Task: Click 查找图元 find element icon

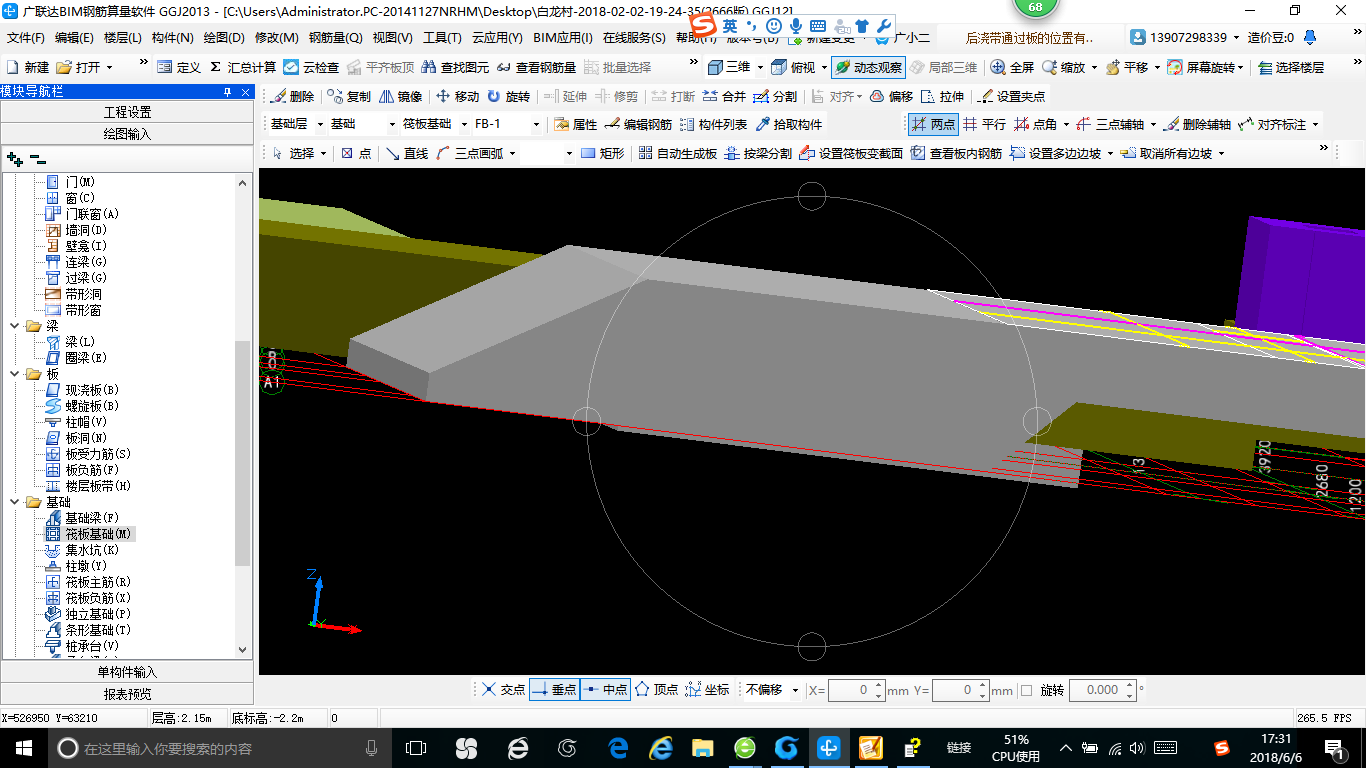Action: 456,68
